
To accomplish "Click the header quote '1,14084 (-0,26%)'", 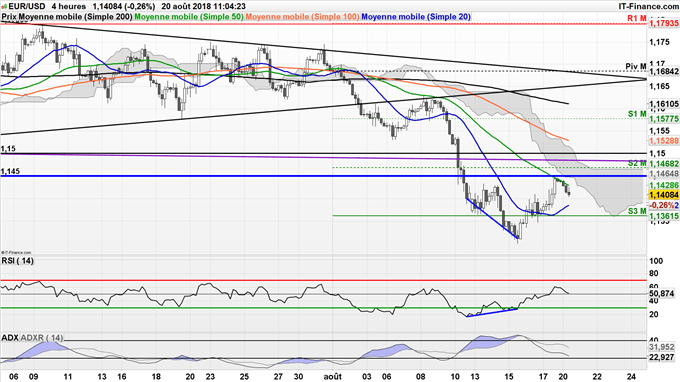I will 124,7.
